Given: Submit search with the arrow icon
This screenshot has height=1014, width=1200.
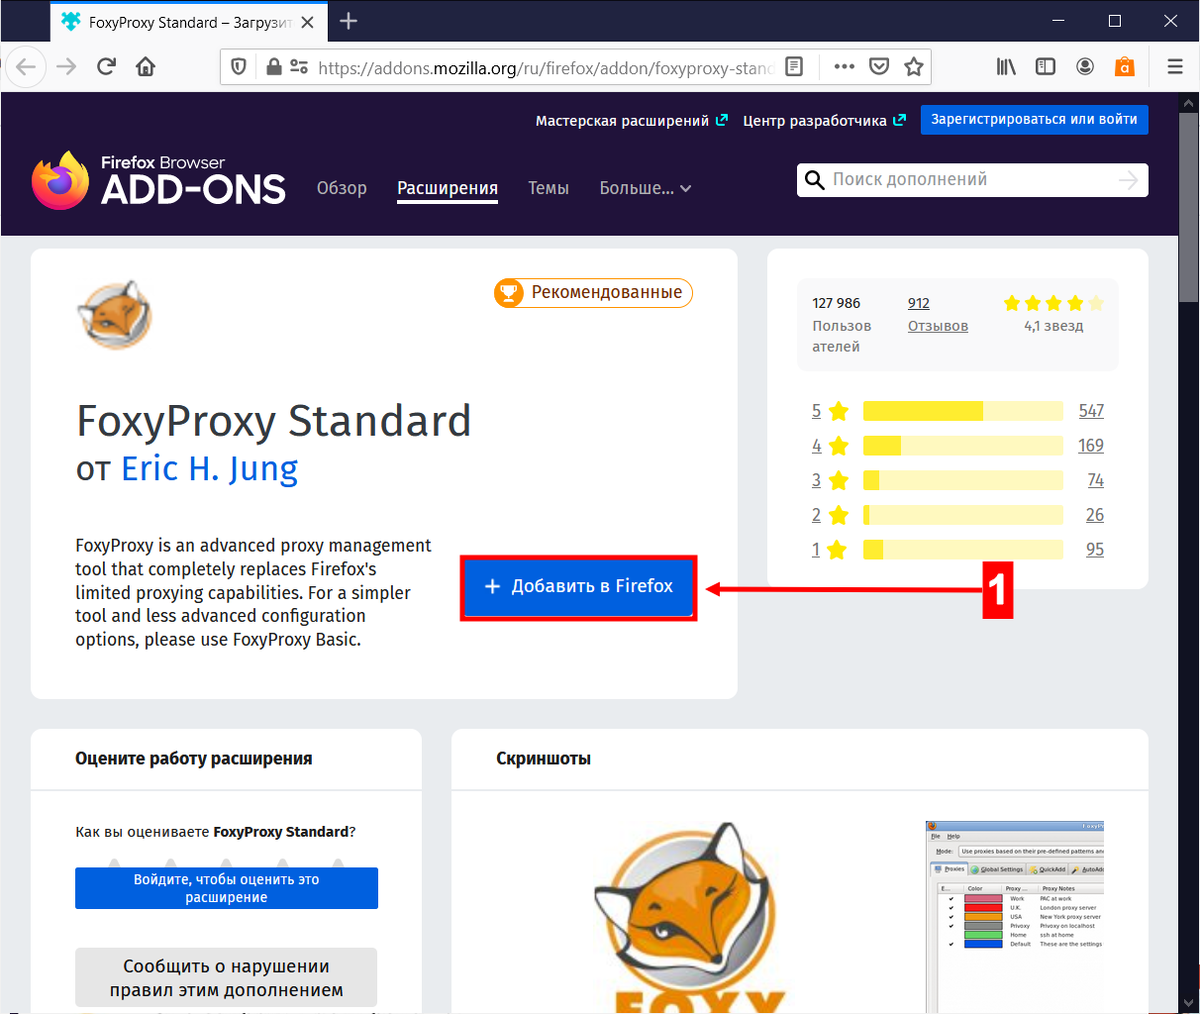Looking at the screenshot, I should 1128,180.
